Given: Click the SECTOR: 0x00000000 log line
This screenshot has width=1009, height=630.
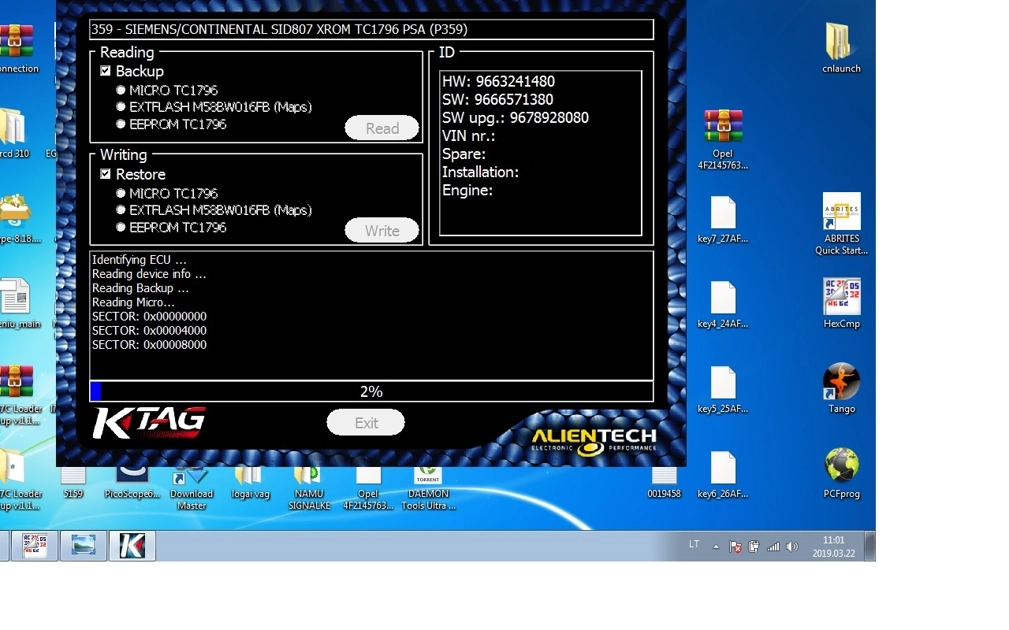Looking at the screenshot, I should [149, 316].
